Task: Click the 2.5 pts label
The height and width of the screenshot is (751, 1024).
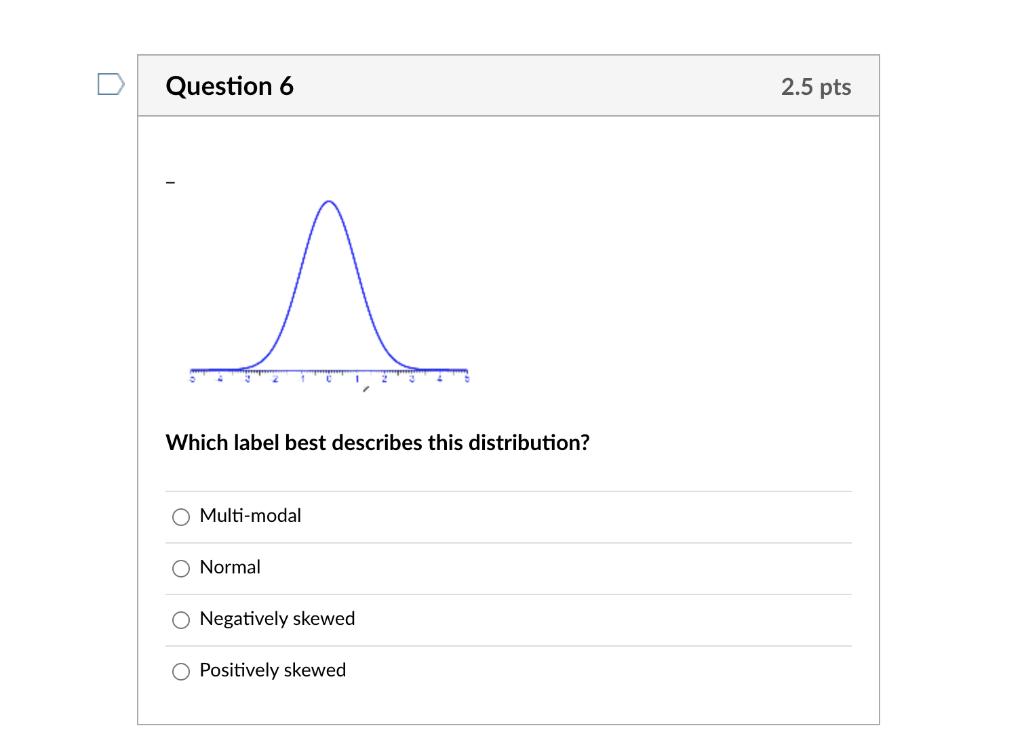Action: click(816, 87)
